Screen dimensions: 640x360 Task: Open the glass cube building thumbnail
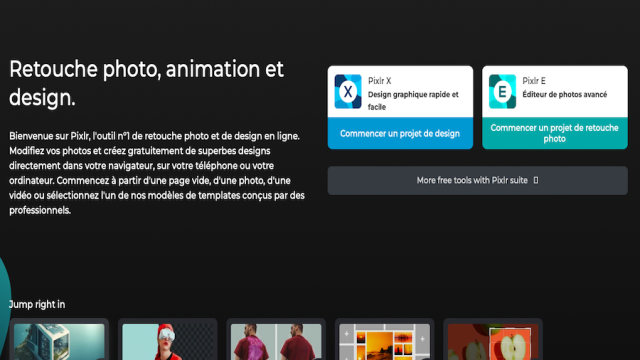coord(59,341)
